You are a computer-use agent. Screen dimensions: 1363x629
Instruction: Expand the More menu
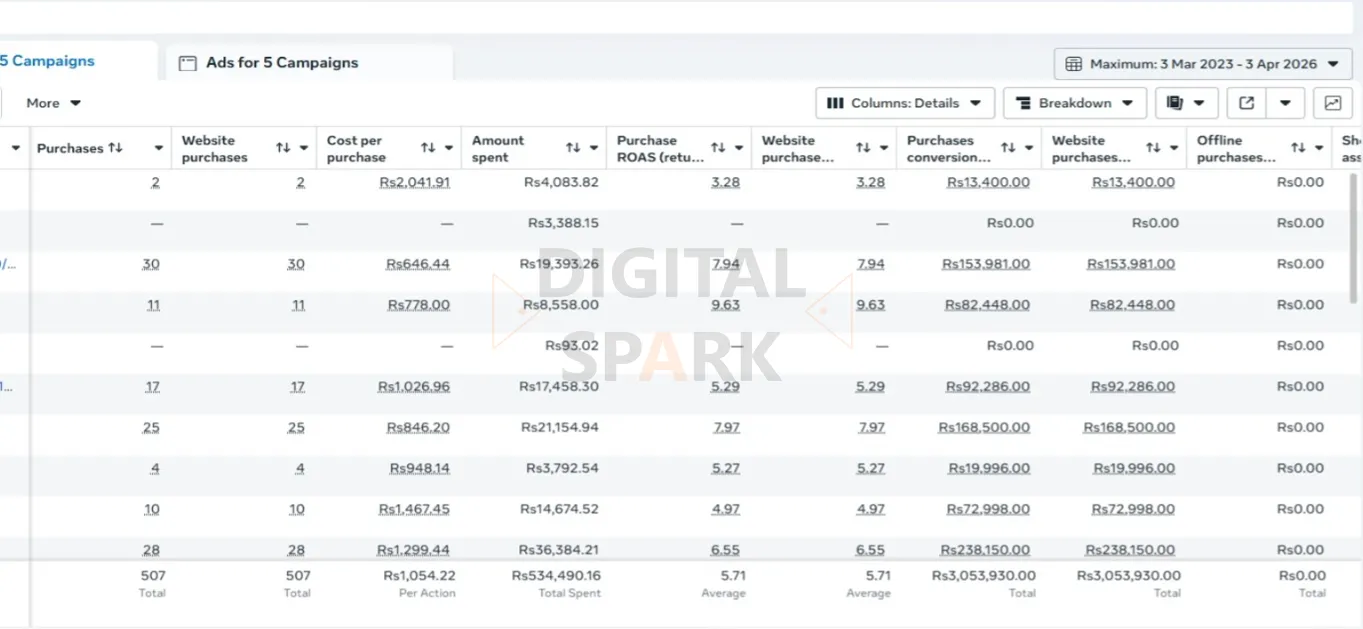(x=53, y=103)
